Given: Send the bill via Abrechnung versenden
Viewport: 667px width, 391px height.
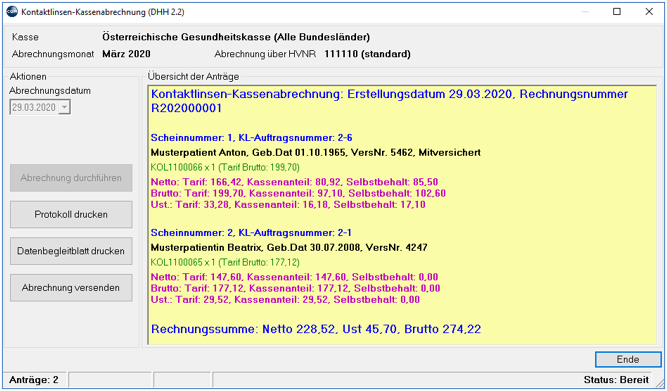Looking at the screenshot, I should tap(71, 288).
